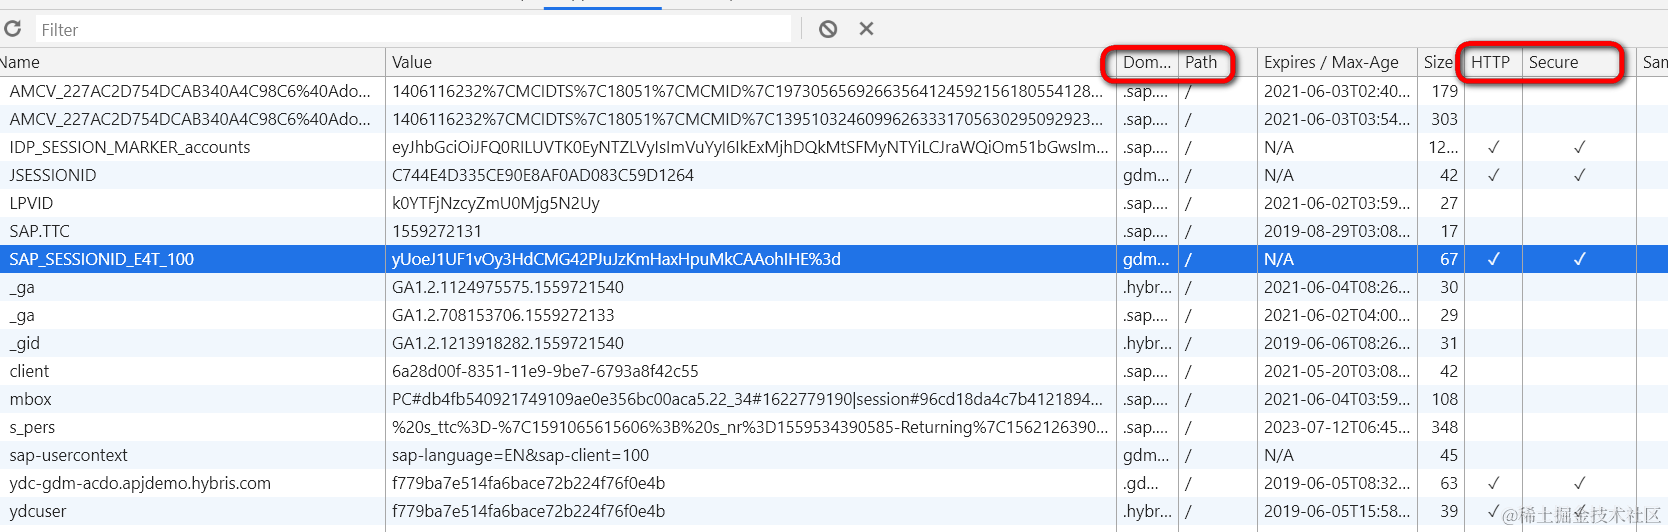Click the Secure checkmark of JSESSIONID row
This screenshot has width=1668, height=532.
point(1580,175)
